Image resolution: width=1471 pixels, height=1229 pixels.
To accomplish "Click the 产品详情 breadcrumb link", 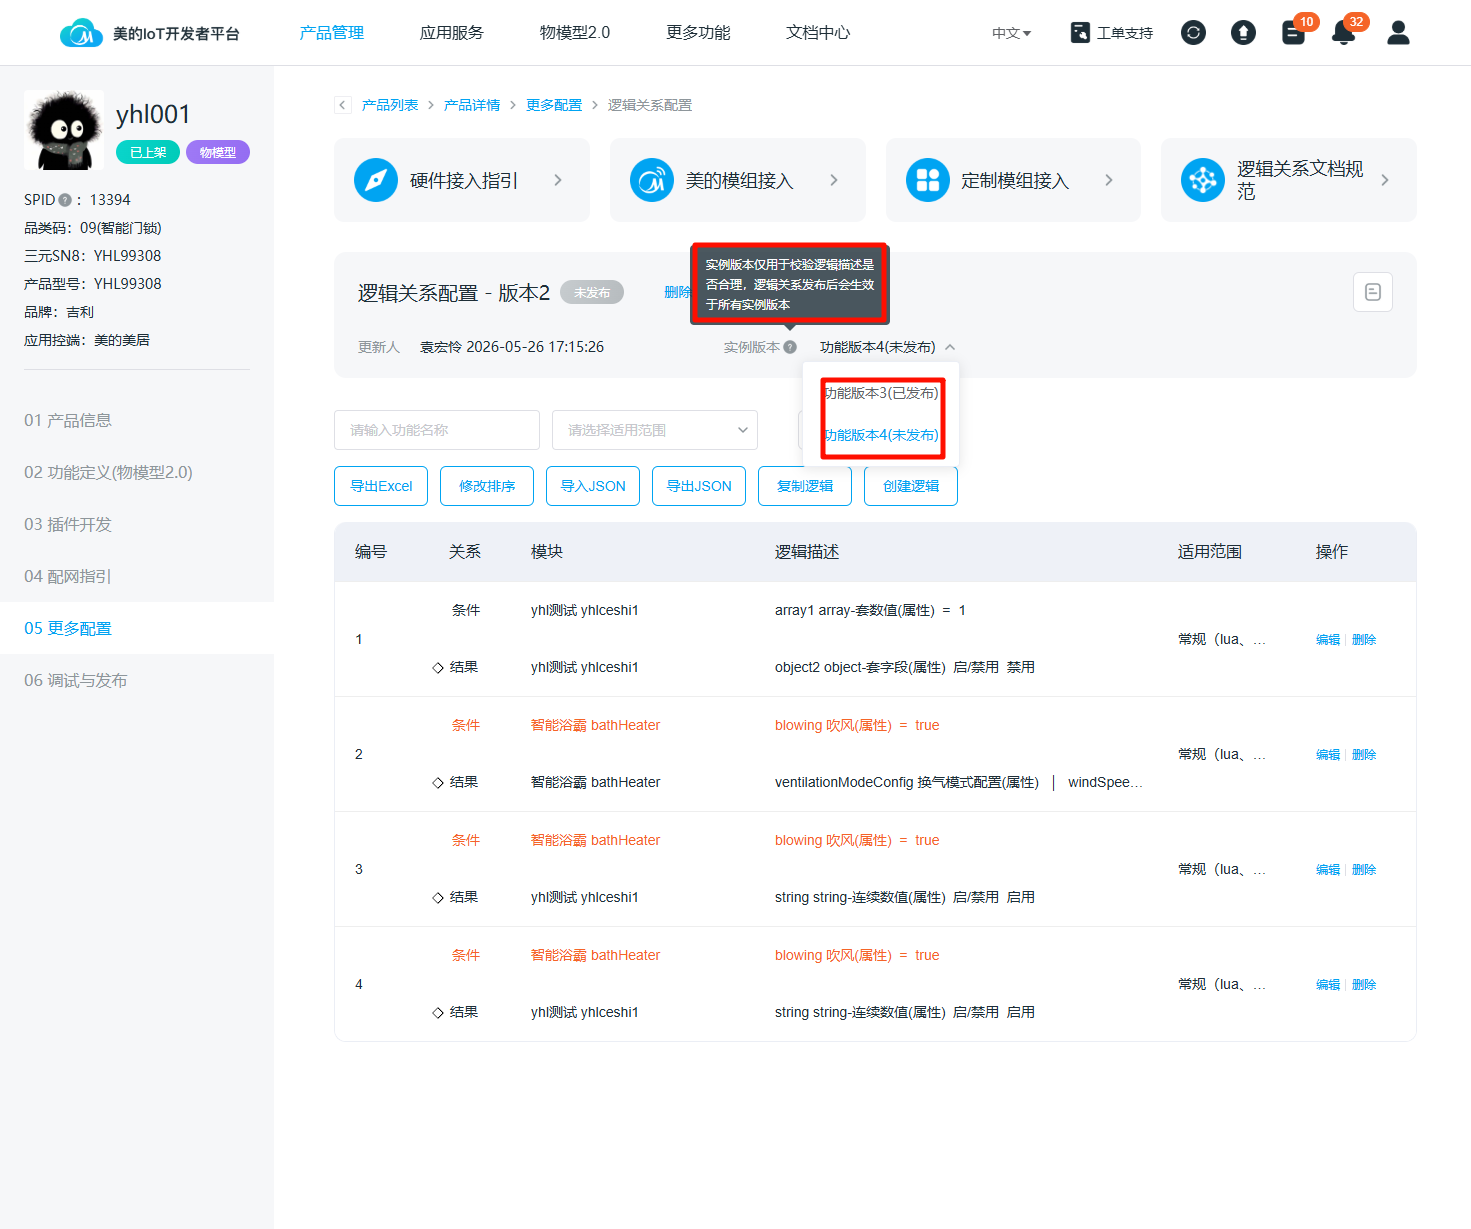I will coord(472,105).
